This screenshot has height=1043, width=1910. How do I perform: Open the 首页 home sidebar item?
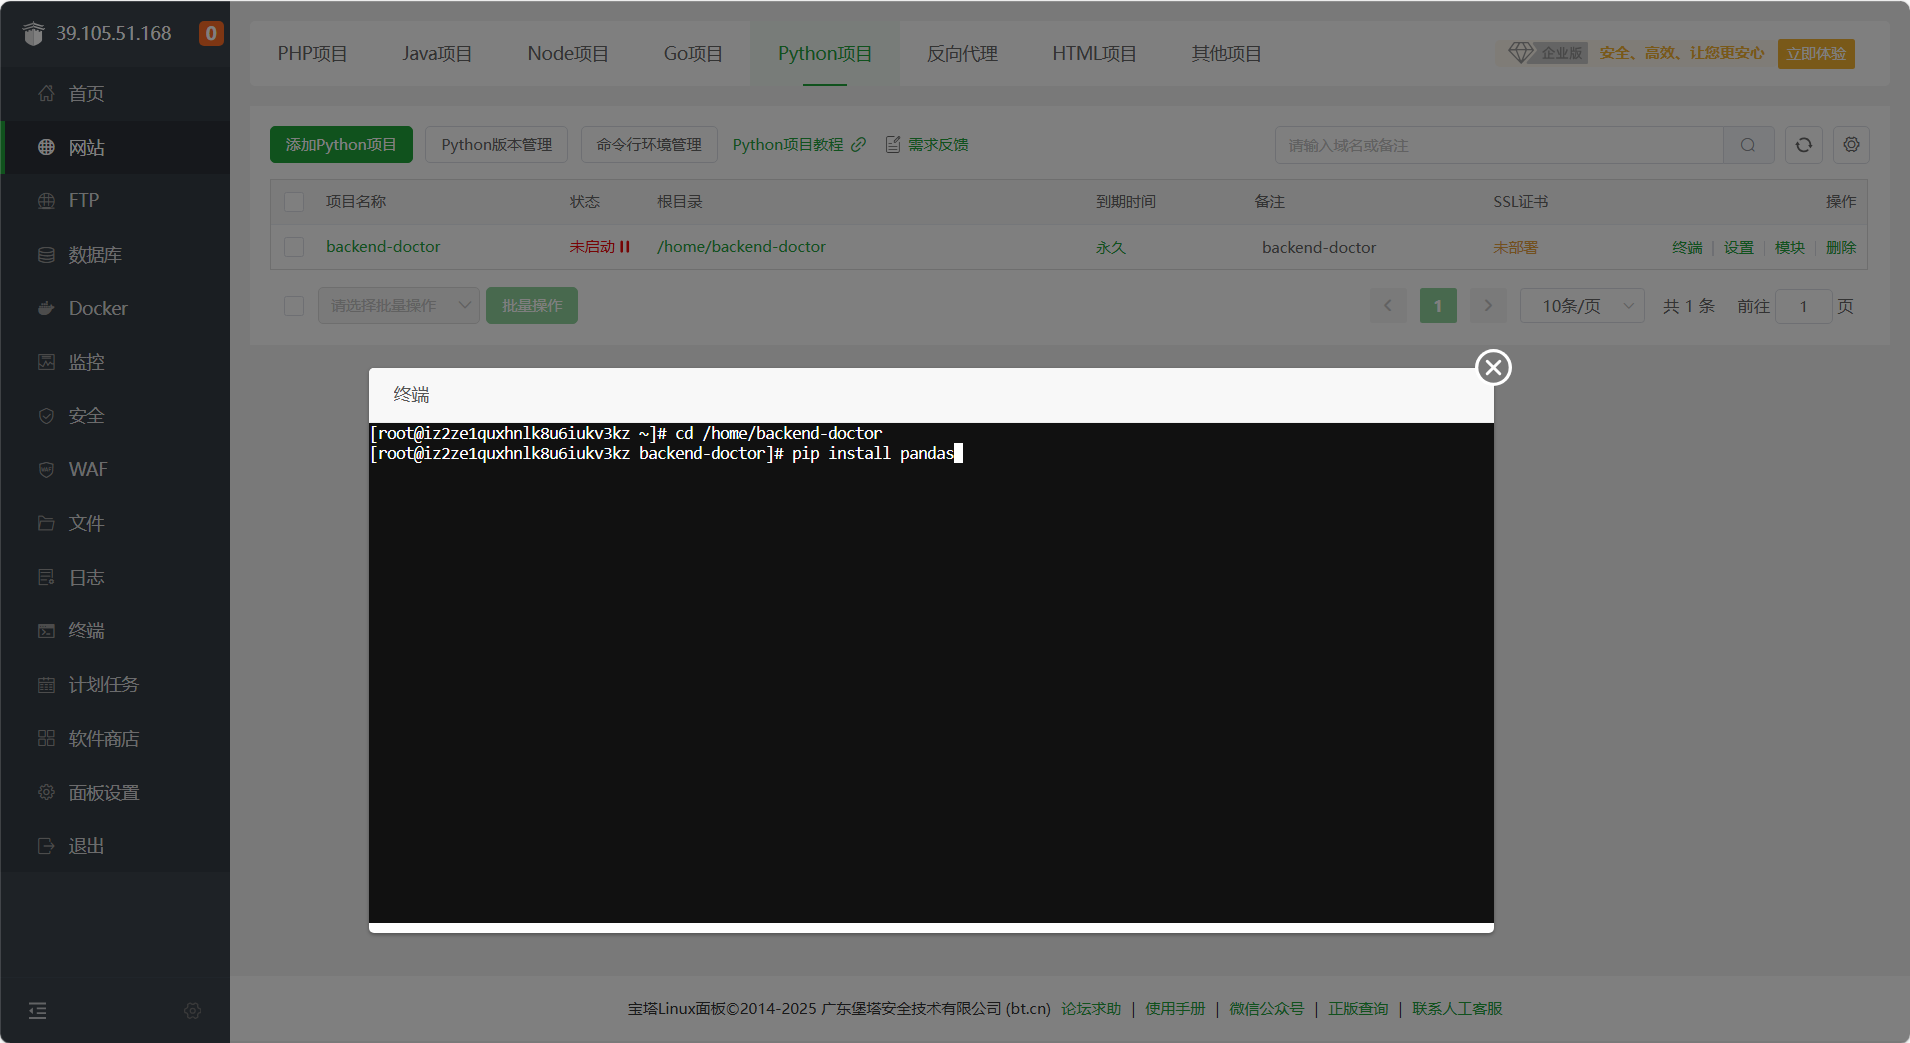[115, 94]
